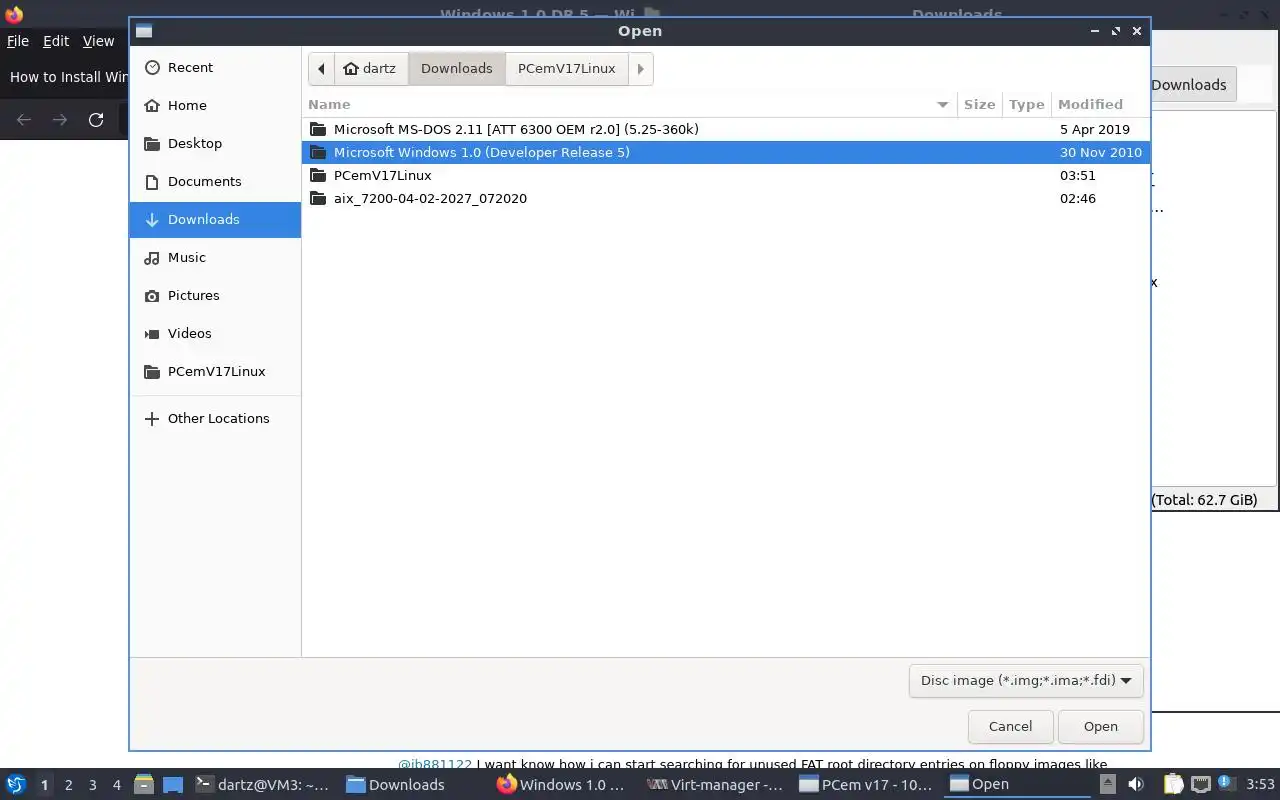
Task: Click the path bar forward arrow
Action: point(641,68)
